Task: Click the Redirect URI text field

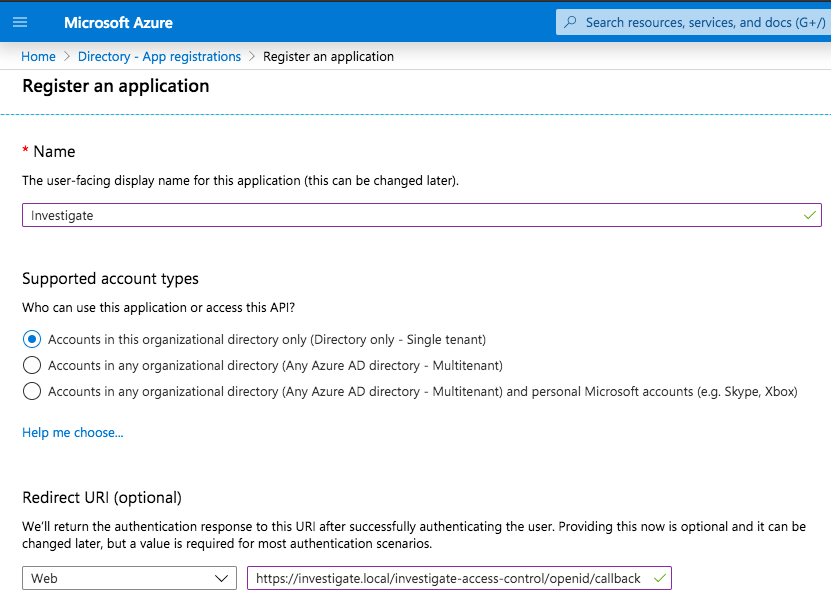Action: [x=450, y=578]
